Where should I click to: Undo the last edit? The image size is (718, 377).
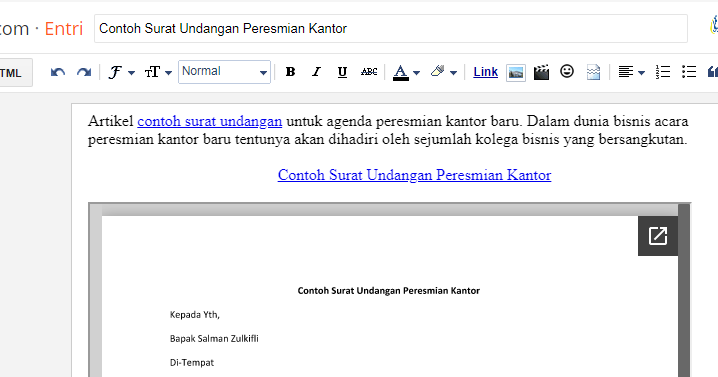point(58,72)
